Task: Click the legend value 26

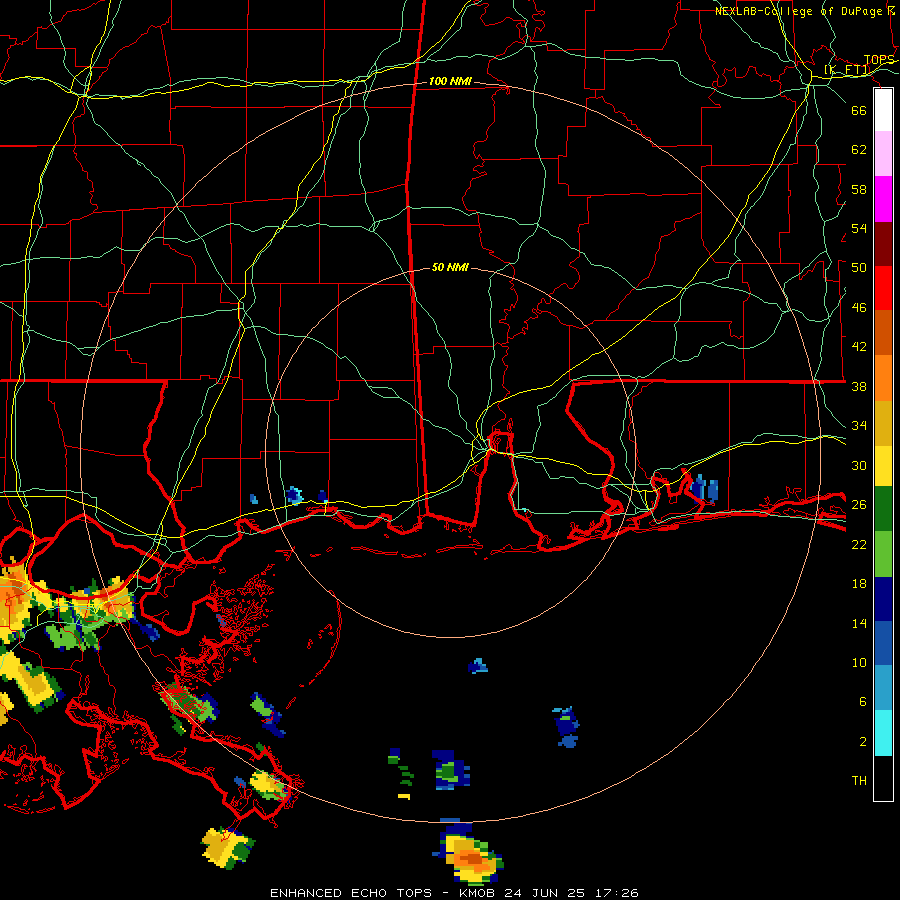Action: [859, 504]
